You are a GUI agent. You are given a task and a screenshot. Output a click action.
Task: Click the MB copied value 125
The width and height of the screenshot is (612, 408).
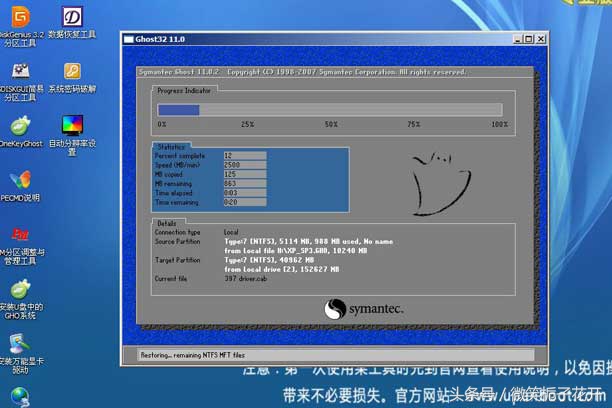point(245,174)
